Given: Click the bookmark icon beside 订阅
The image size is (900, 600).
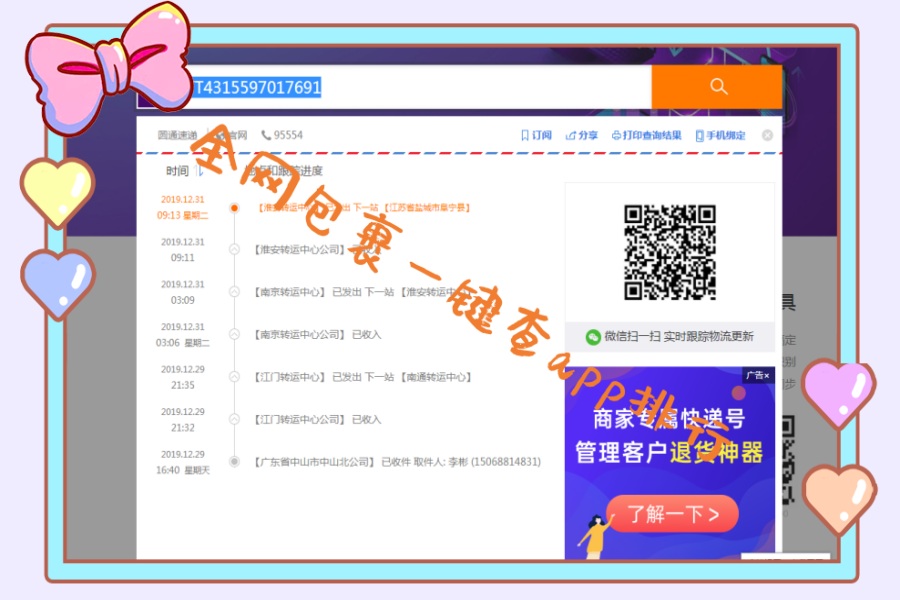Looking at the screenshot, I should pyautogui.click(x=524, y=134).
